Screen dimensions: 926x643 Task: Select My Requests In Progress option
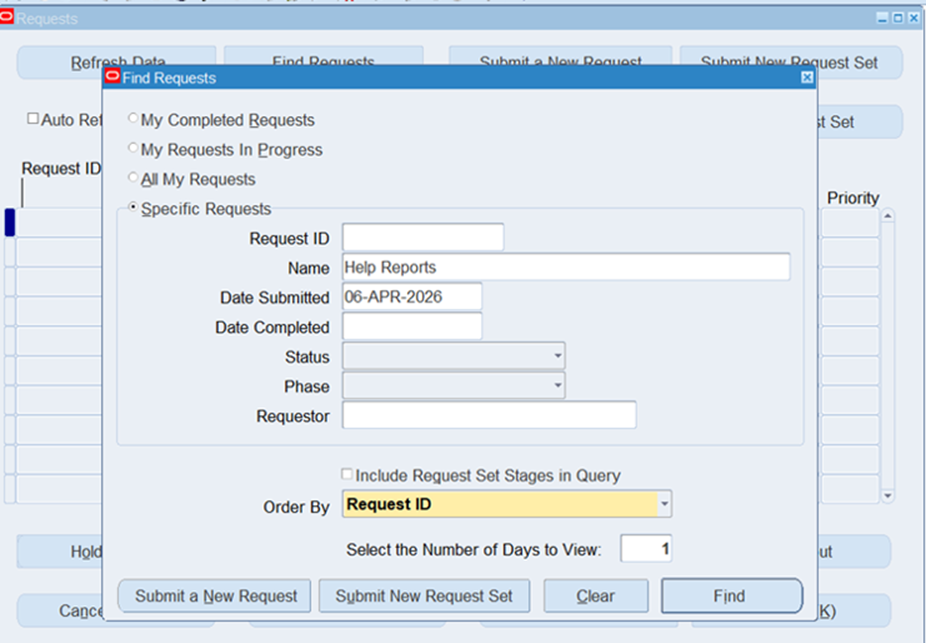pyautogui.click(x=133, y=149)
